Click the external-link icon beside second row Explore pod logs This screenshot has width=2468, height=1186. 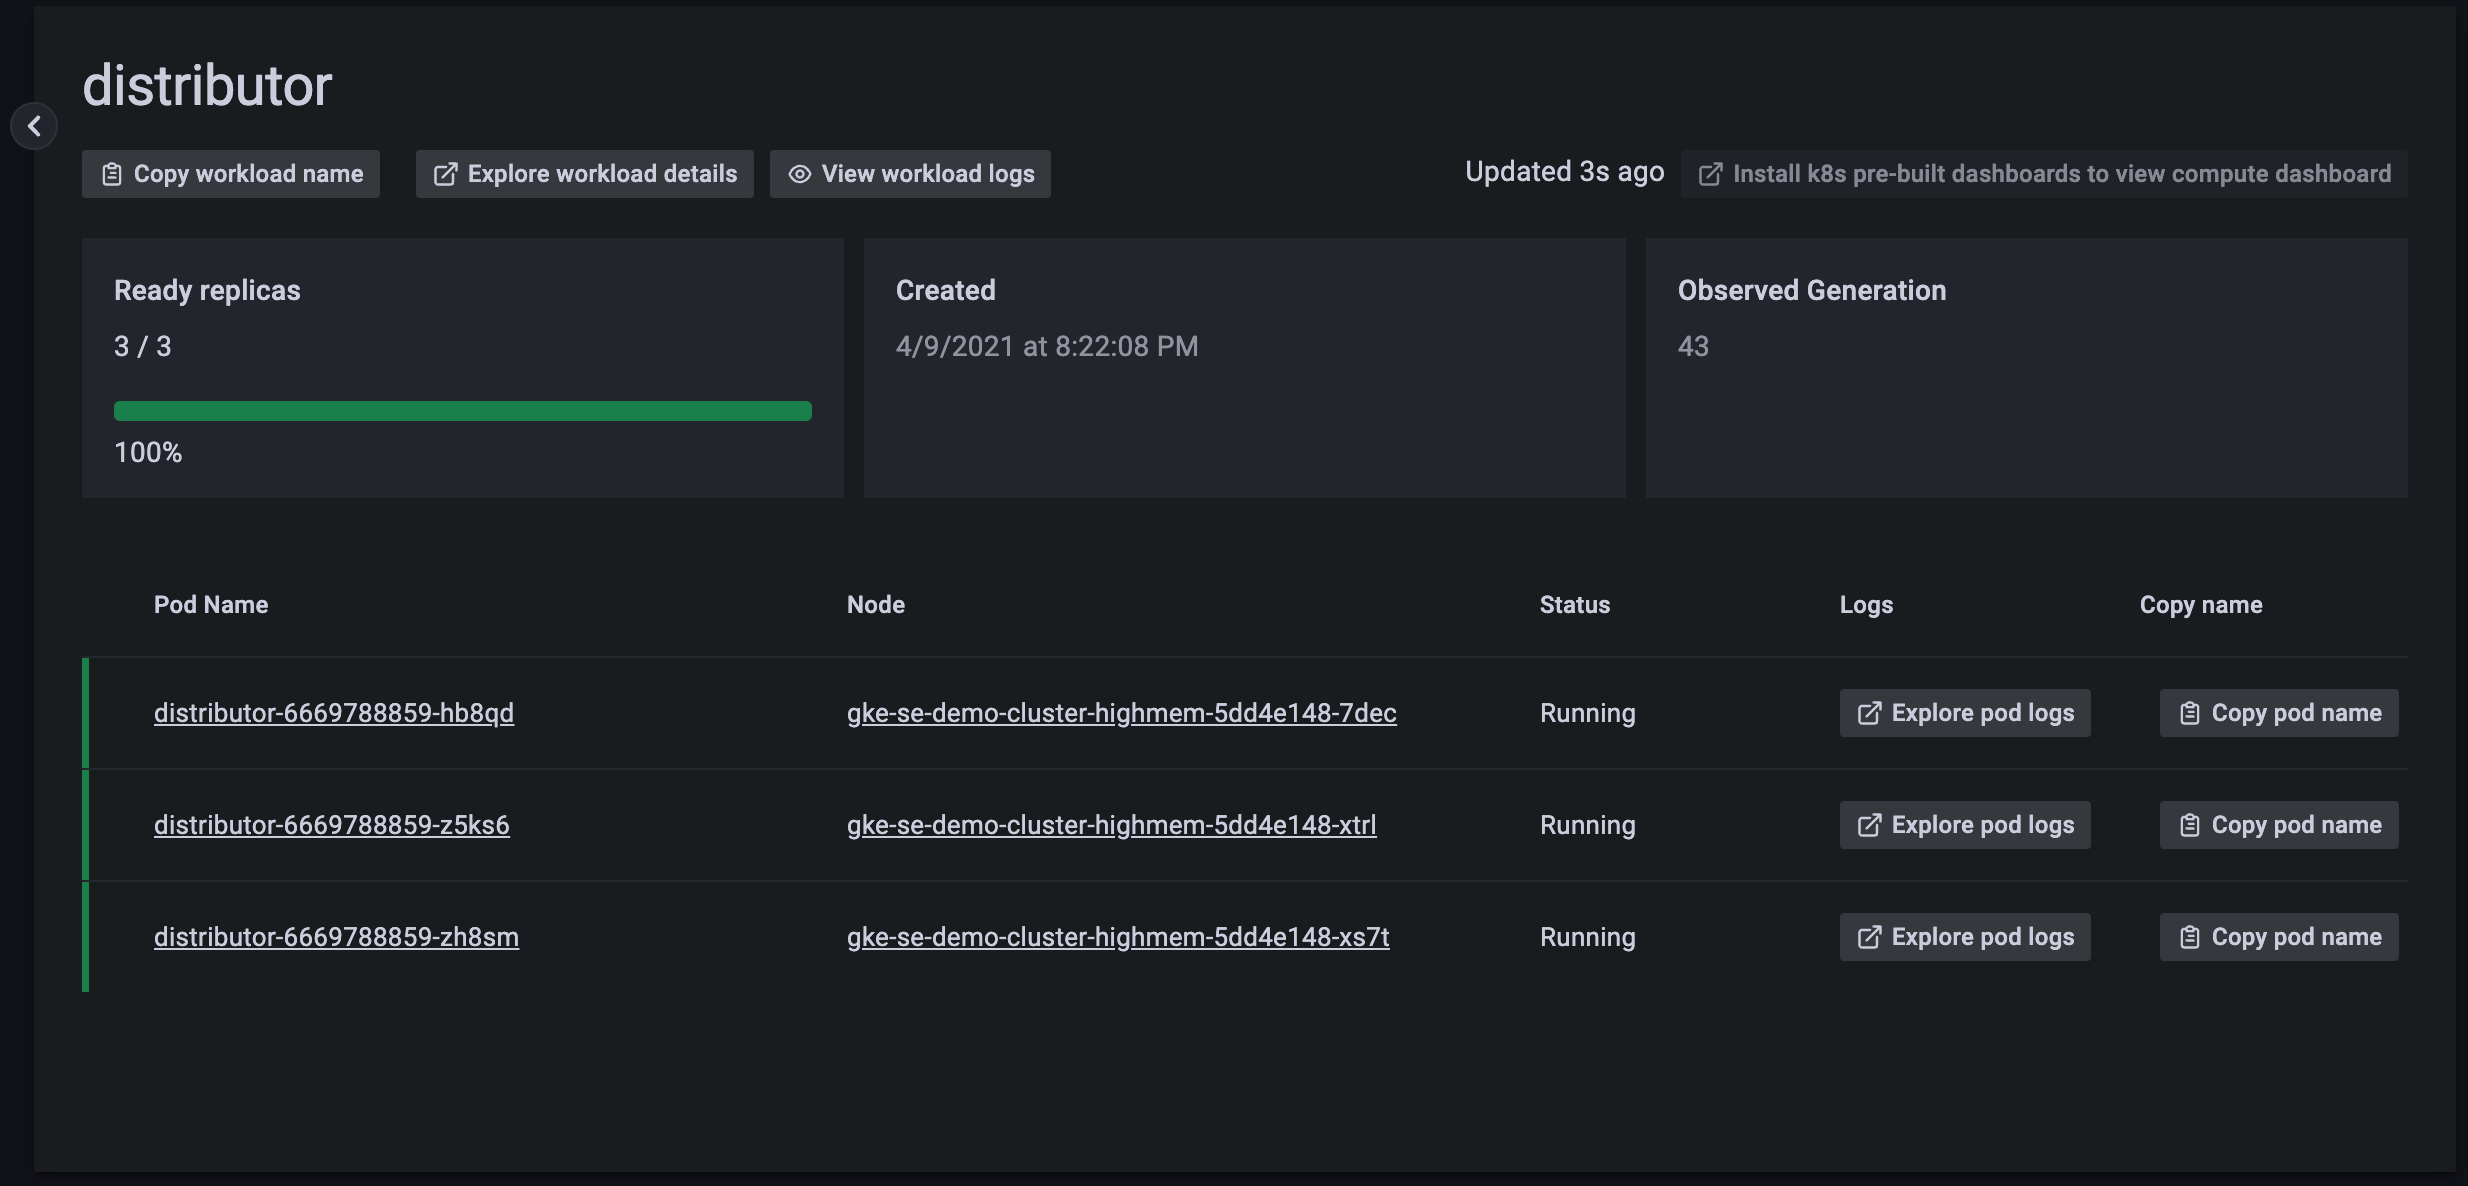coord(1871,824)
